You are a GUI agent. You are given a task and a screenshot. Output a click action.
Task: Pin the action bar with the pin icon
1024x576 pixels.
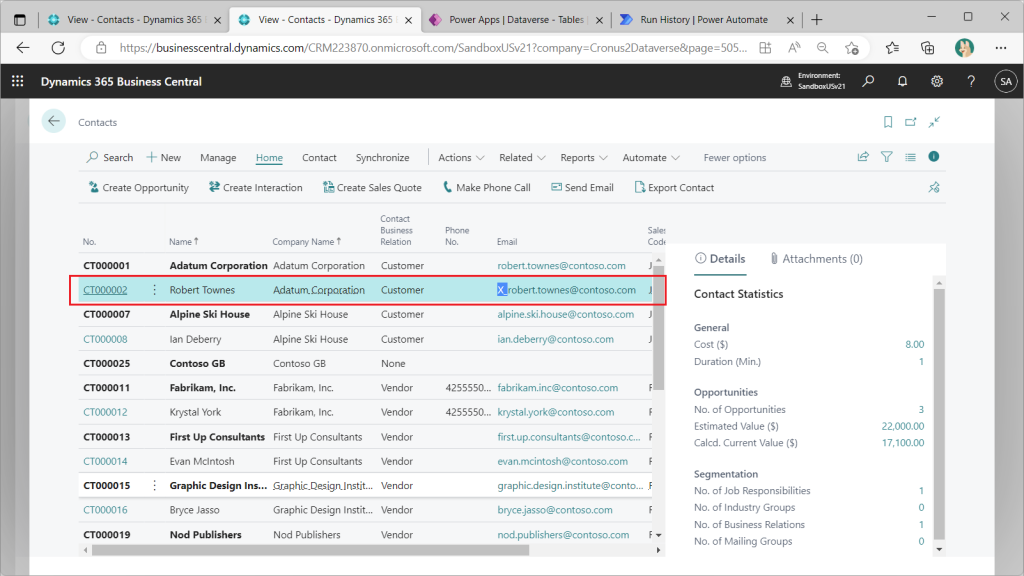coord(934,187)
